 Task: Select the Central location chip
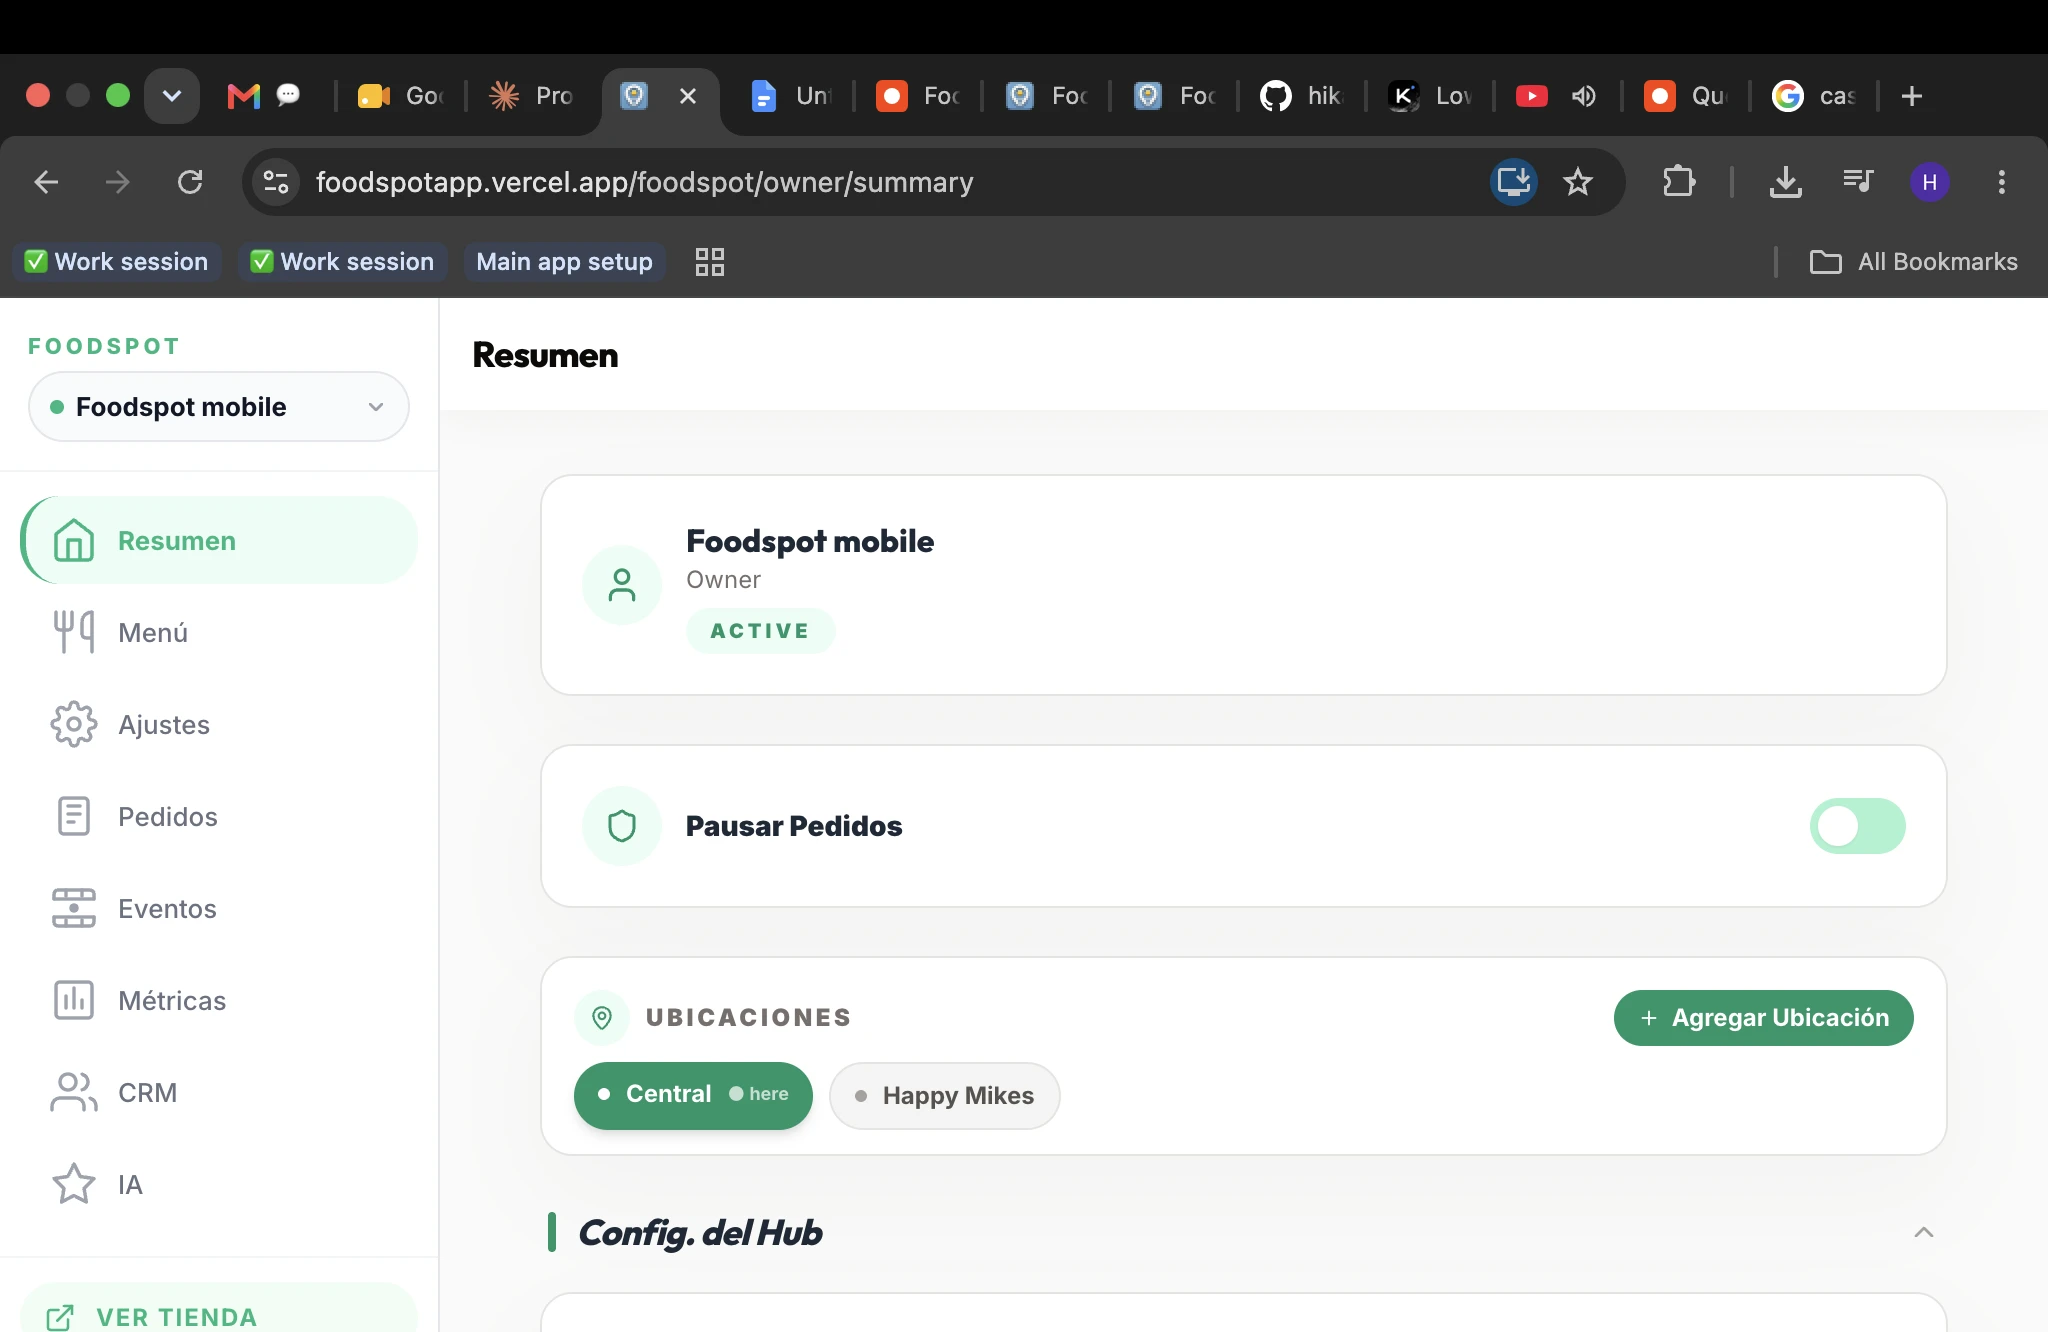[693, 1095]
